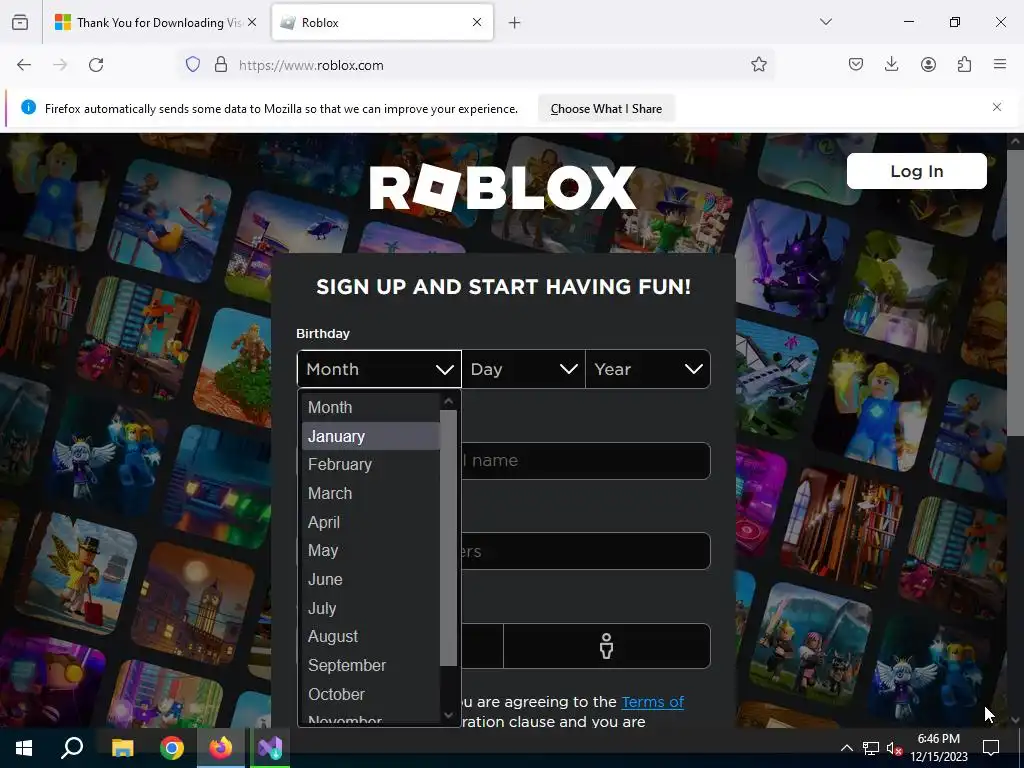Choose February from month list
Image resolution: width=1024 pixels, height=768 pixels.
tap(370, 464)
